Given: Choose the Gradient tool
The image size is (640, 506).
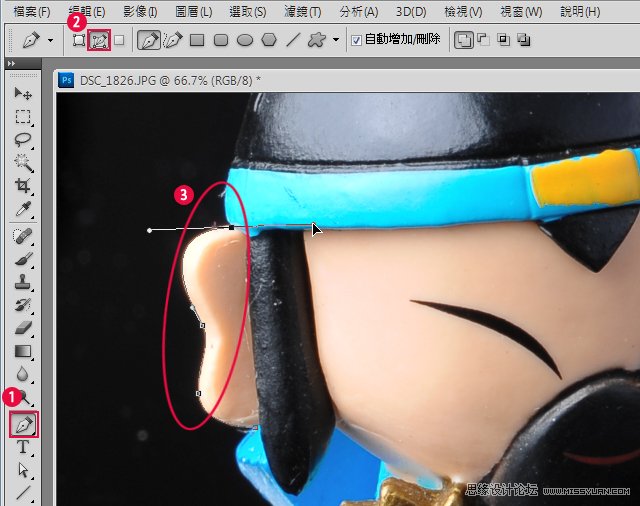Looking at the screenshot, I should (x=23, y=350).
